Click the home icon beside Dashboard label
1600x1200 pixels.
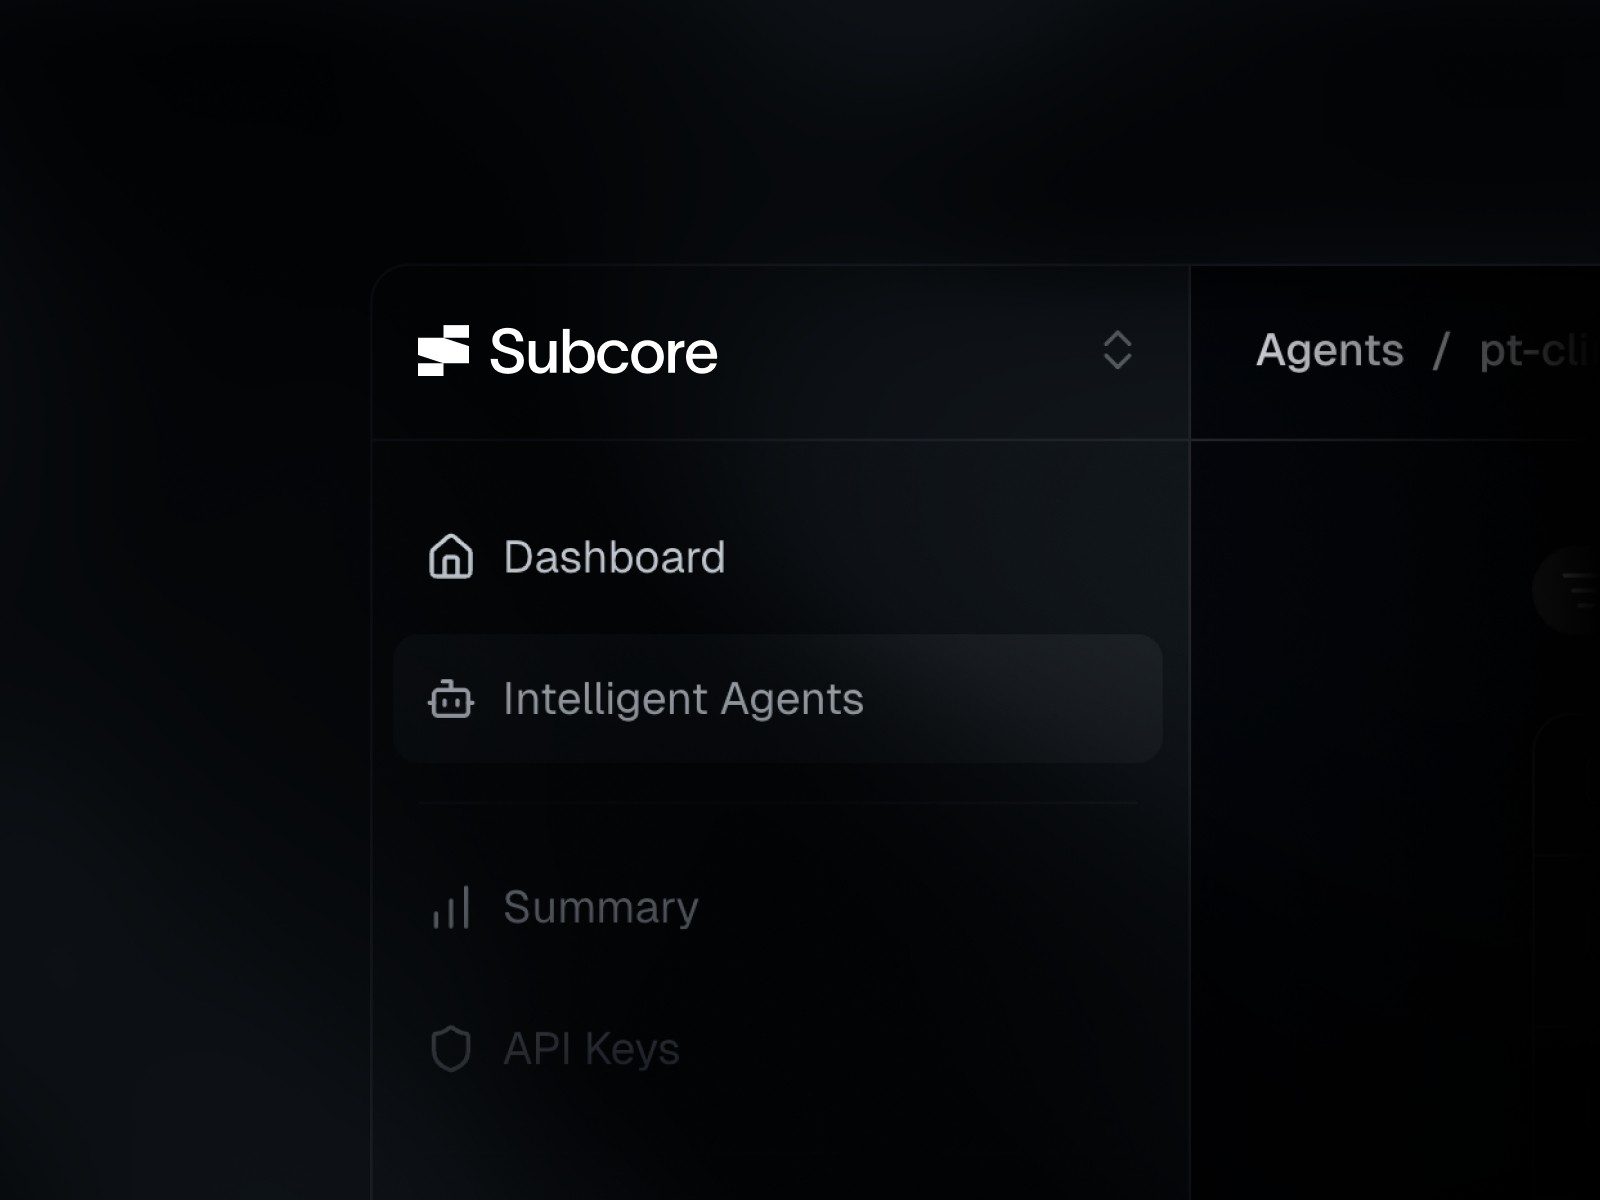point(451,558)
